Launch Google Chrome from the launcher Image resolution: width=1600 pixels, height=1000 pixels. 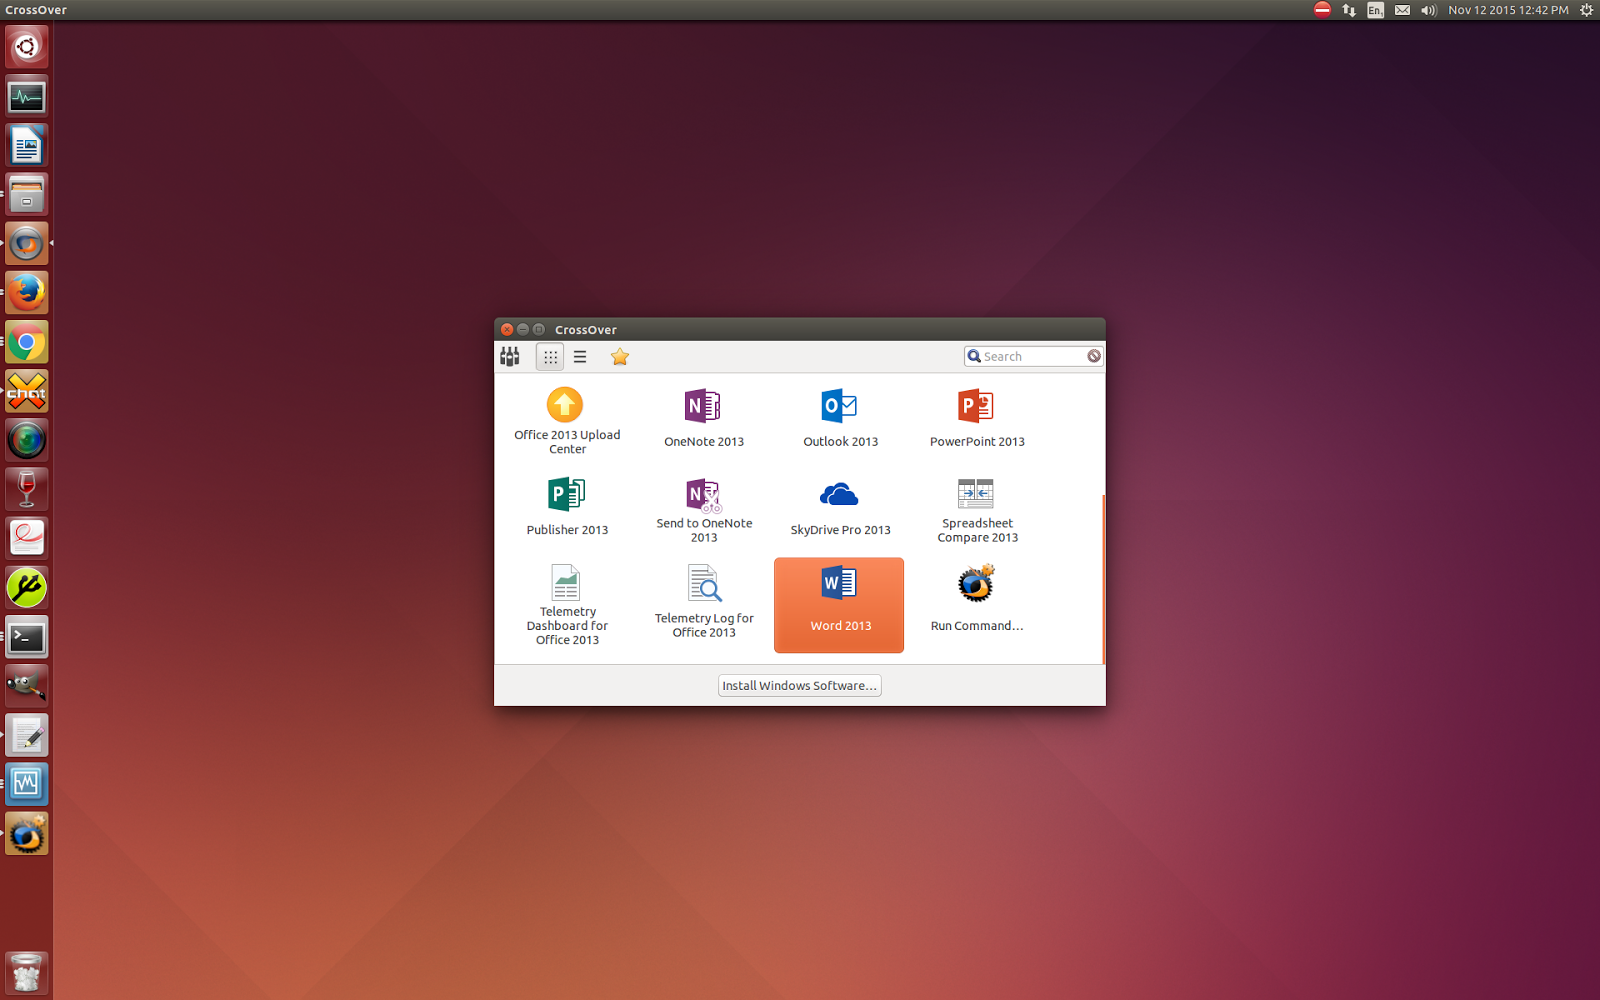point(27,342)
